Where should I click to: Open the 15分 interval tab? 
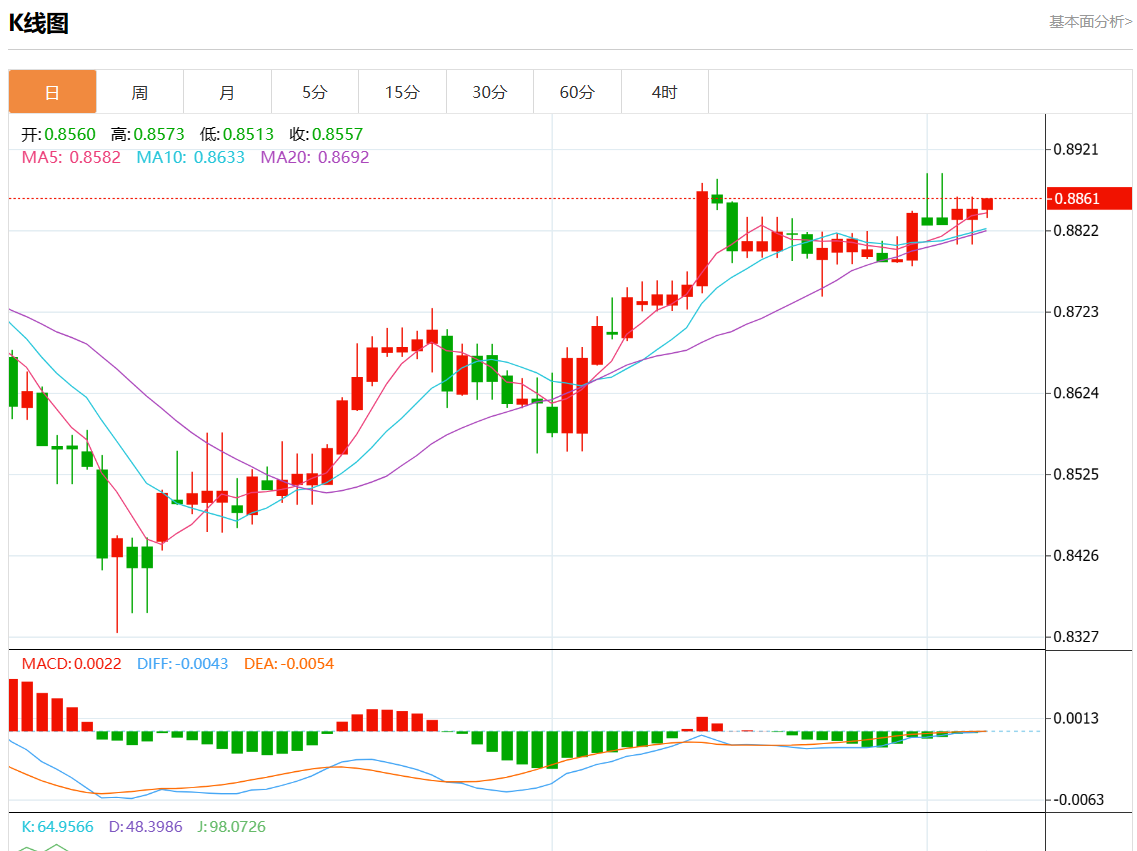pyautogui.click(x=402, y=92)
